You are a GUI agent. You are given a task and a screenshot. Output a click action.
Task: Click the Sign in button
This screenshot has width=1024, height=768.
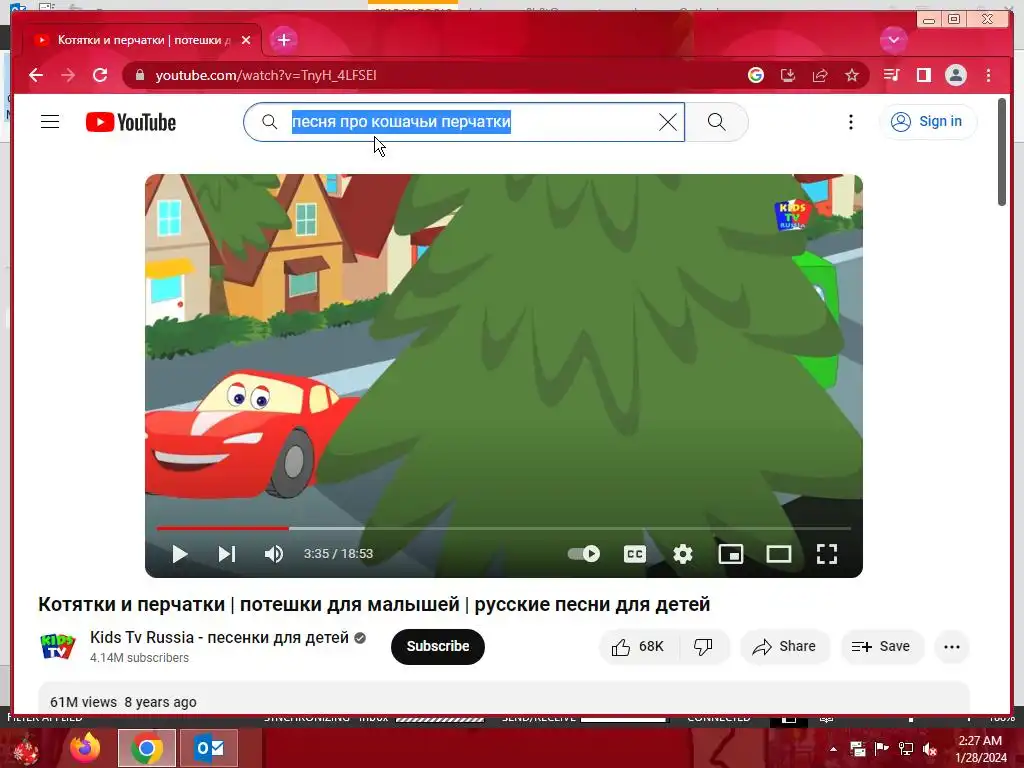click(928, 121)
